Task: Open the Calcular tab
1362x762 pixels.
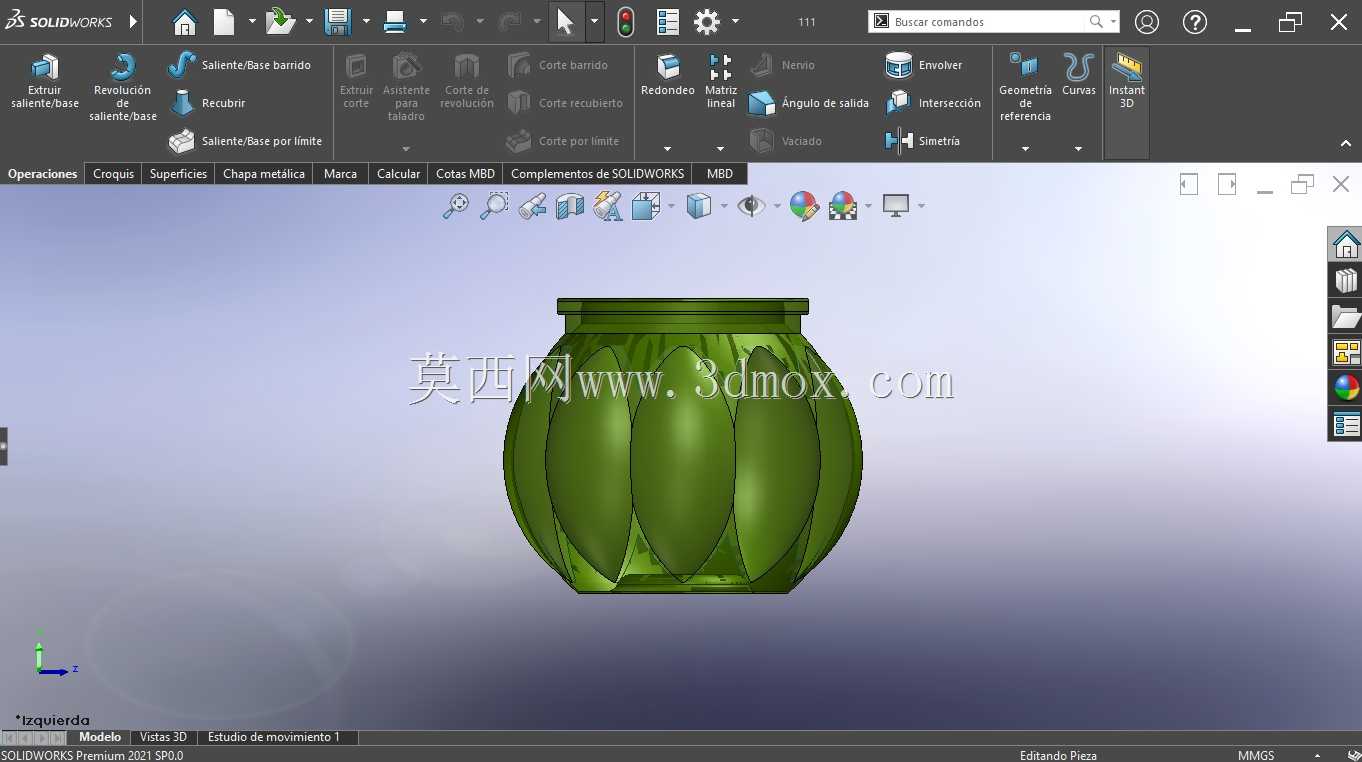Action: [x=398, y=174]
